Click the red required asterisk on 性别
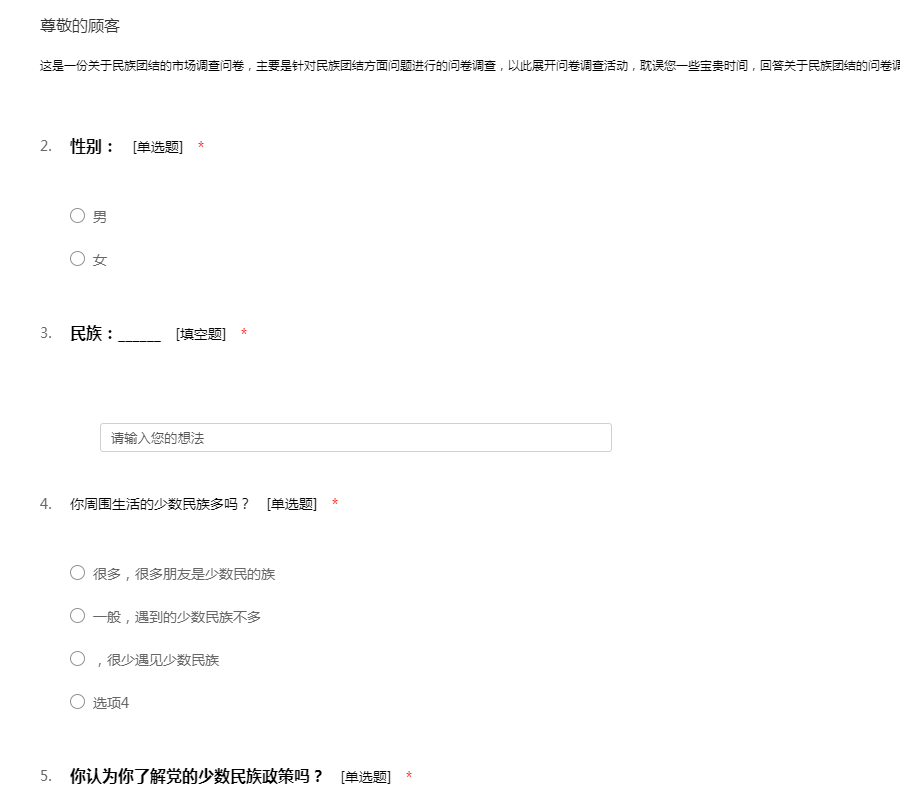The height and width of the screenshot is (800, 900). click(201, 147)
